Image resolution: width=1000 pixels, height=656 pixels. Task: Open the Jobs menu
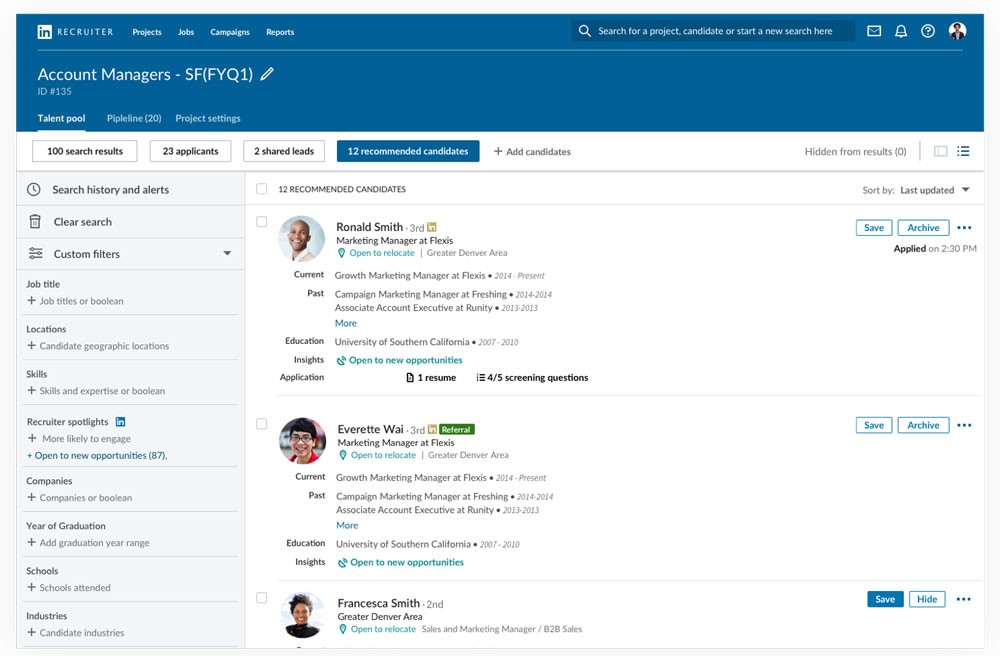coord(186,32)
